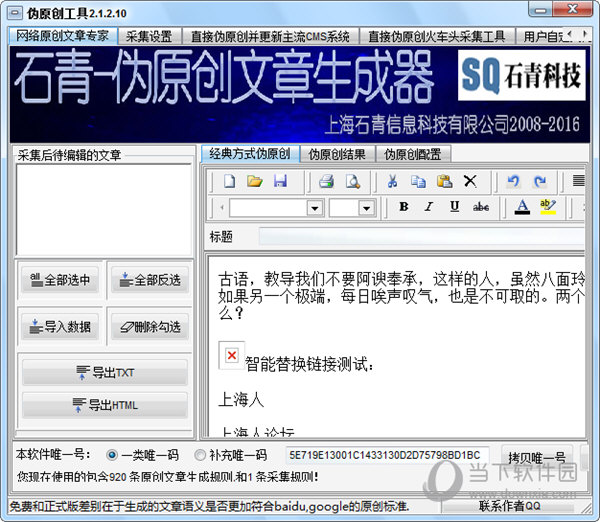Click the 导入数据 button

60,326
